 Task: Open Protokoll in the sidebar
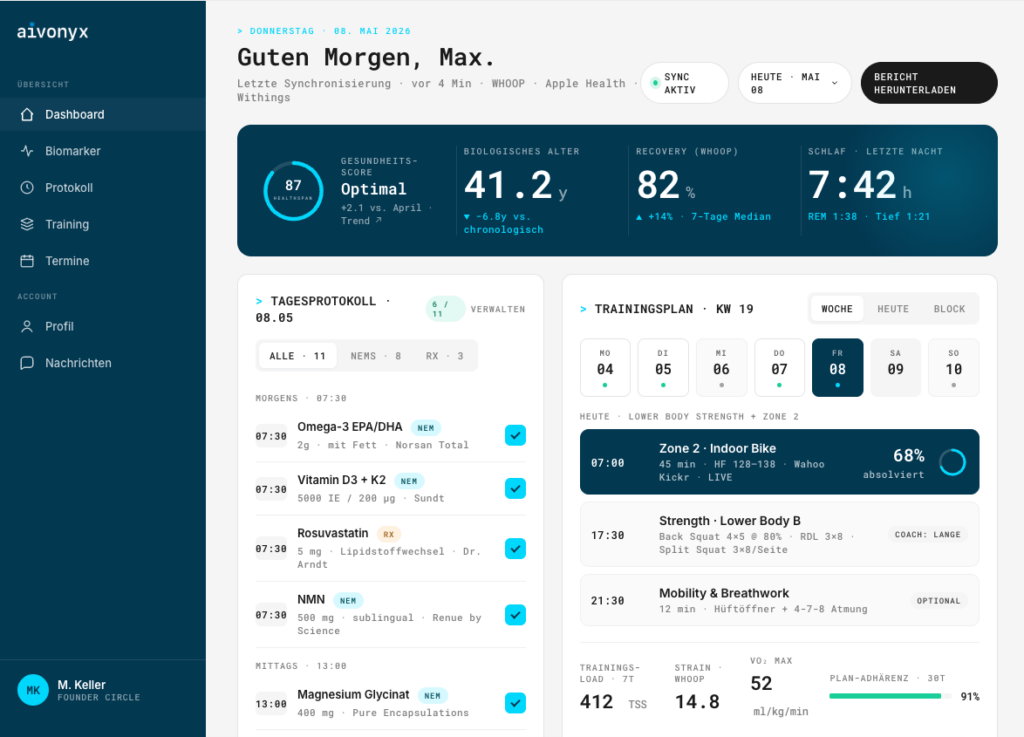tap(103, 187)
